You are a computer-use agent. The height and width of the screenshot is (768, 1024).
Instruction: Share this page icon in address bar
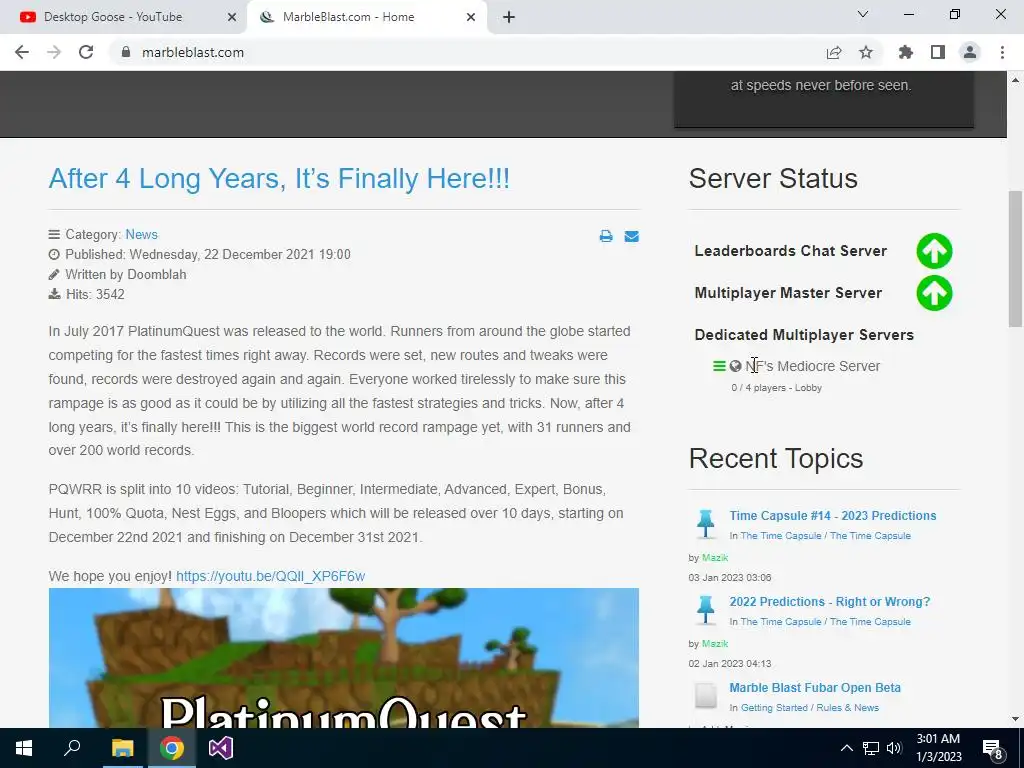click(x=834, y=52)
